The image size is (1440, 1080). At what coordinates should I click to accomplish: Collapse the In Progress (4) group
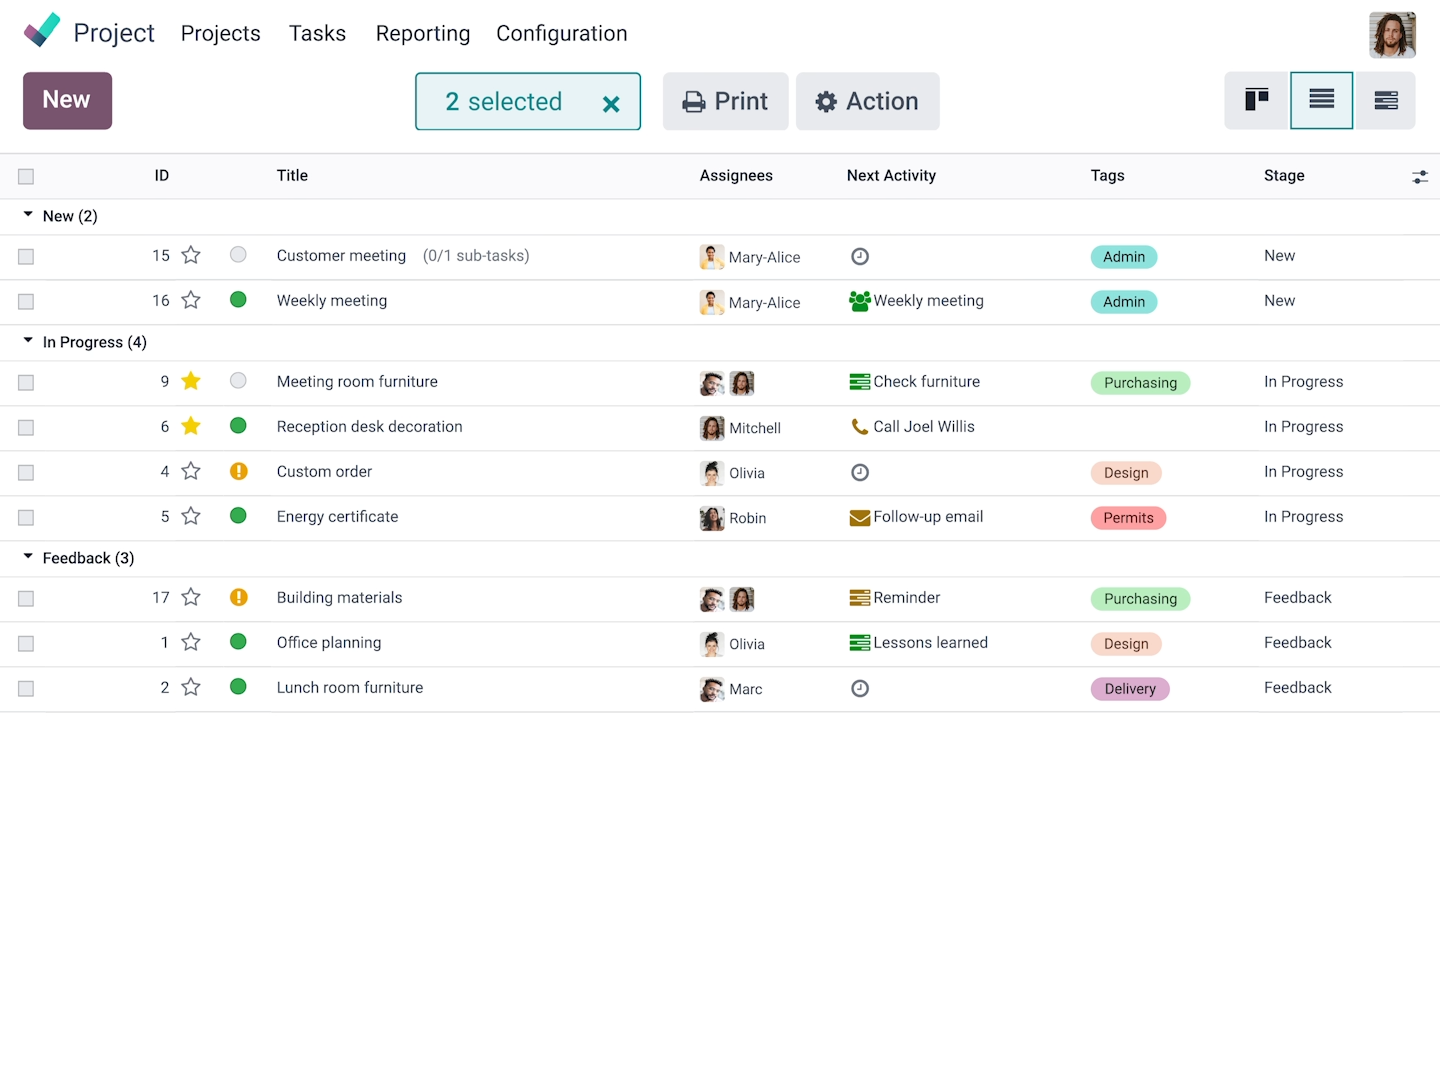tap(28, 341)
